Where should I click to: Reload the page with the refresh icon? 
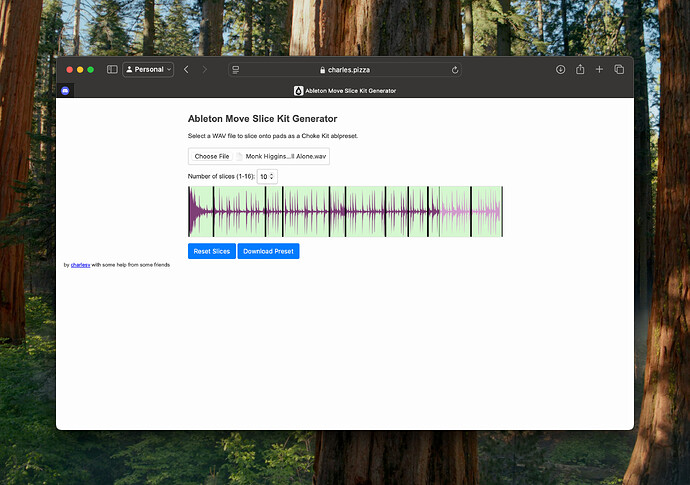[455, 70]
